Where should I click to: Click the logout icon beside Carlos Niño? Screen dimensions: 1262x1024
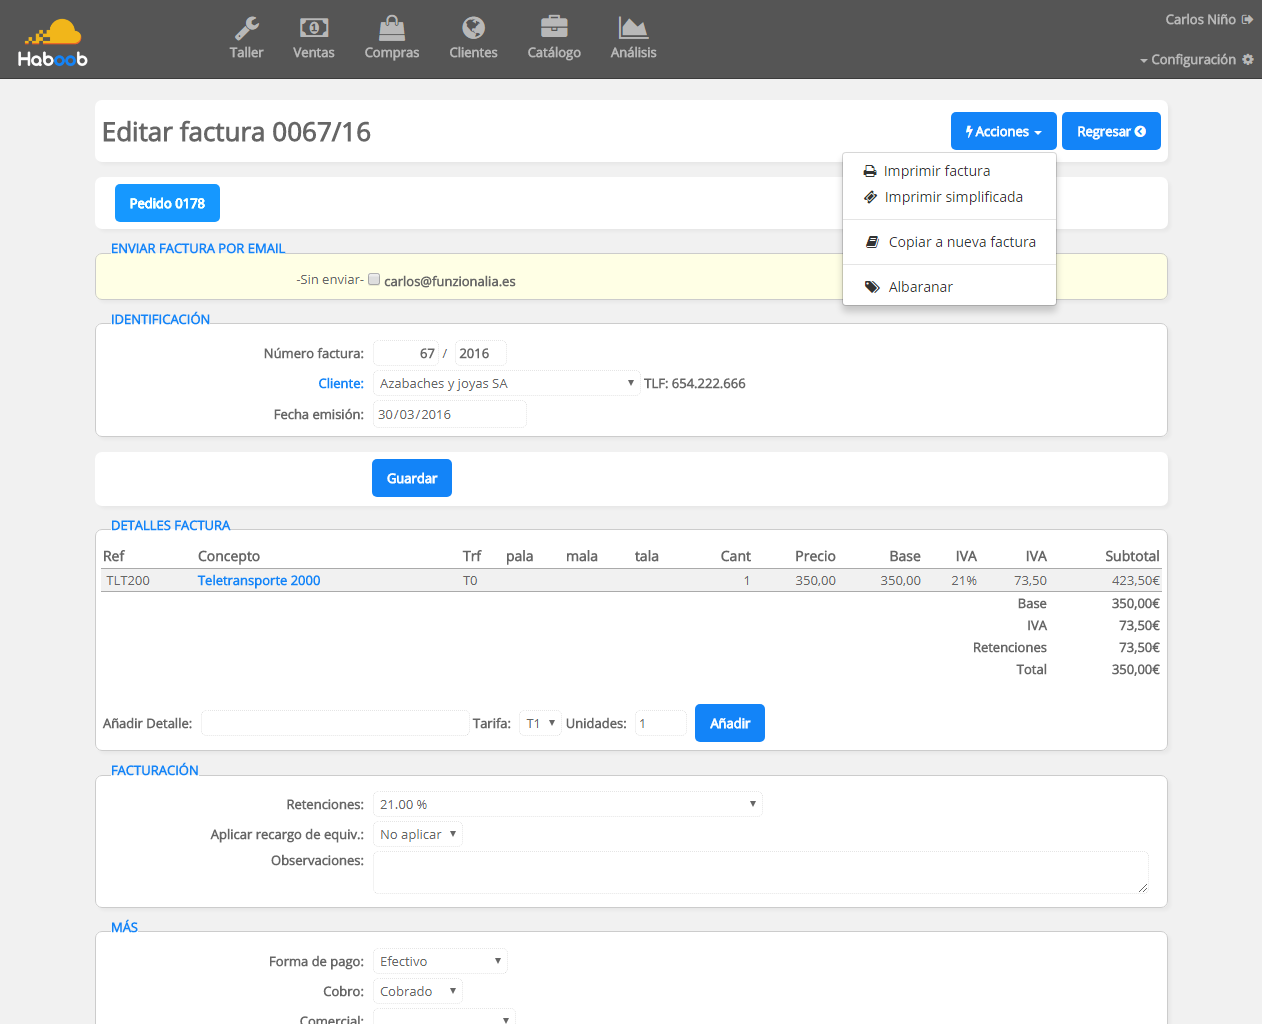tap(1247, 19)
